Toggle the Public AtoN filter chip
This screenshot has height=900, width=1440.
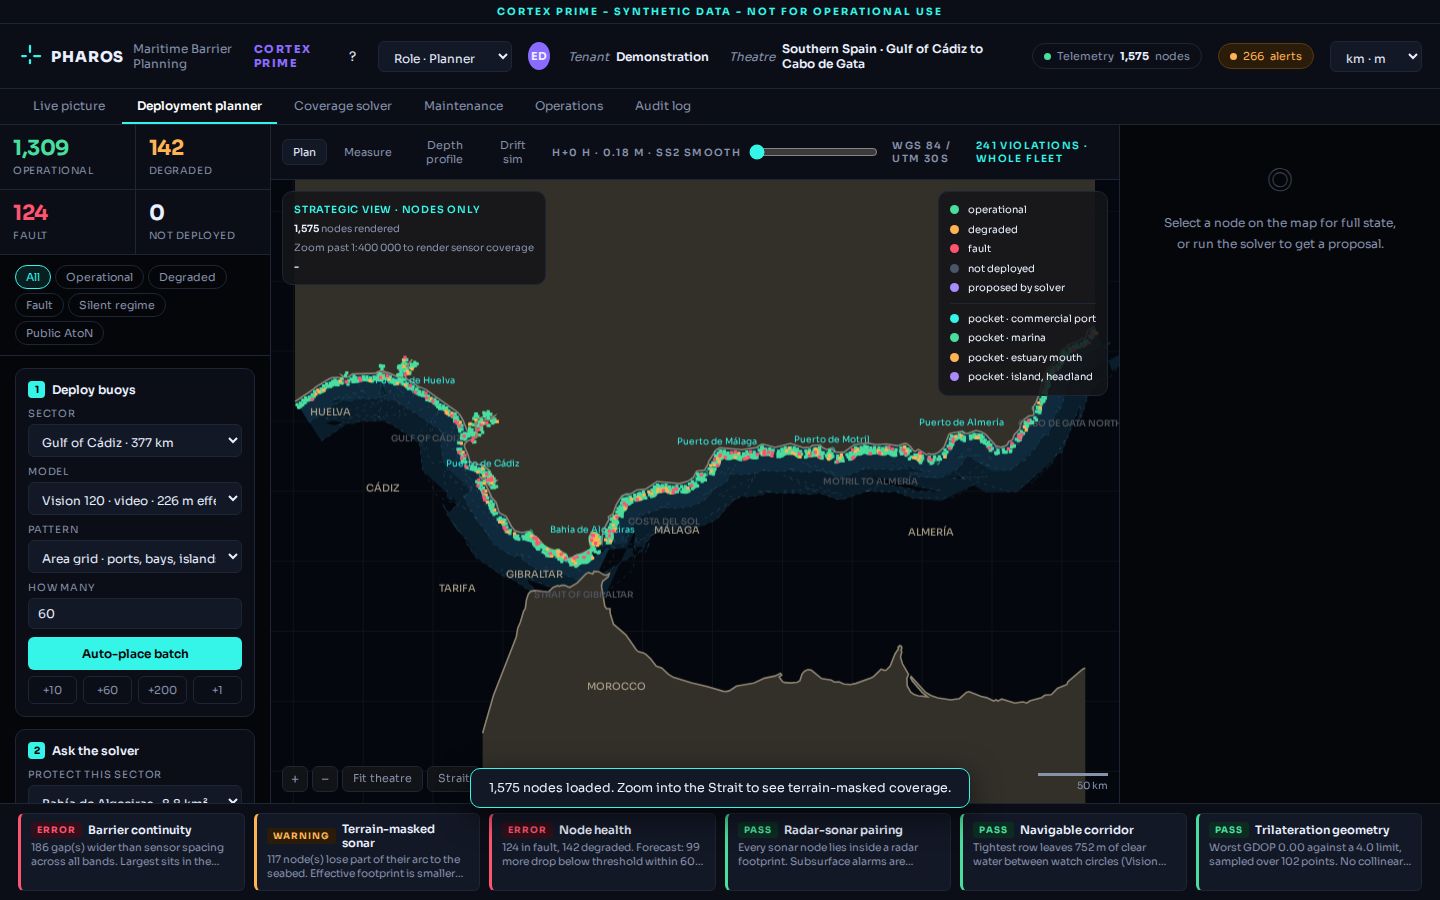(x=59, y=333)
